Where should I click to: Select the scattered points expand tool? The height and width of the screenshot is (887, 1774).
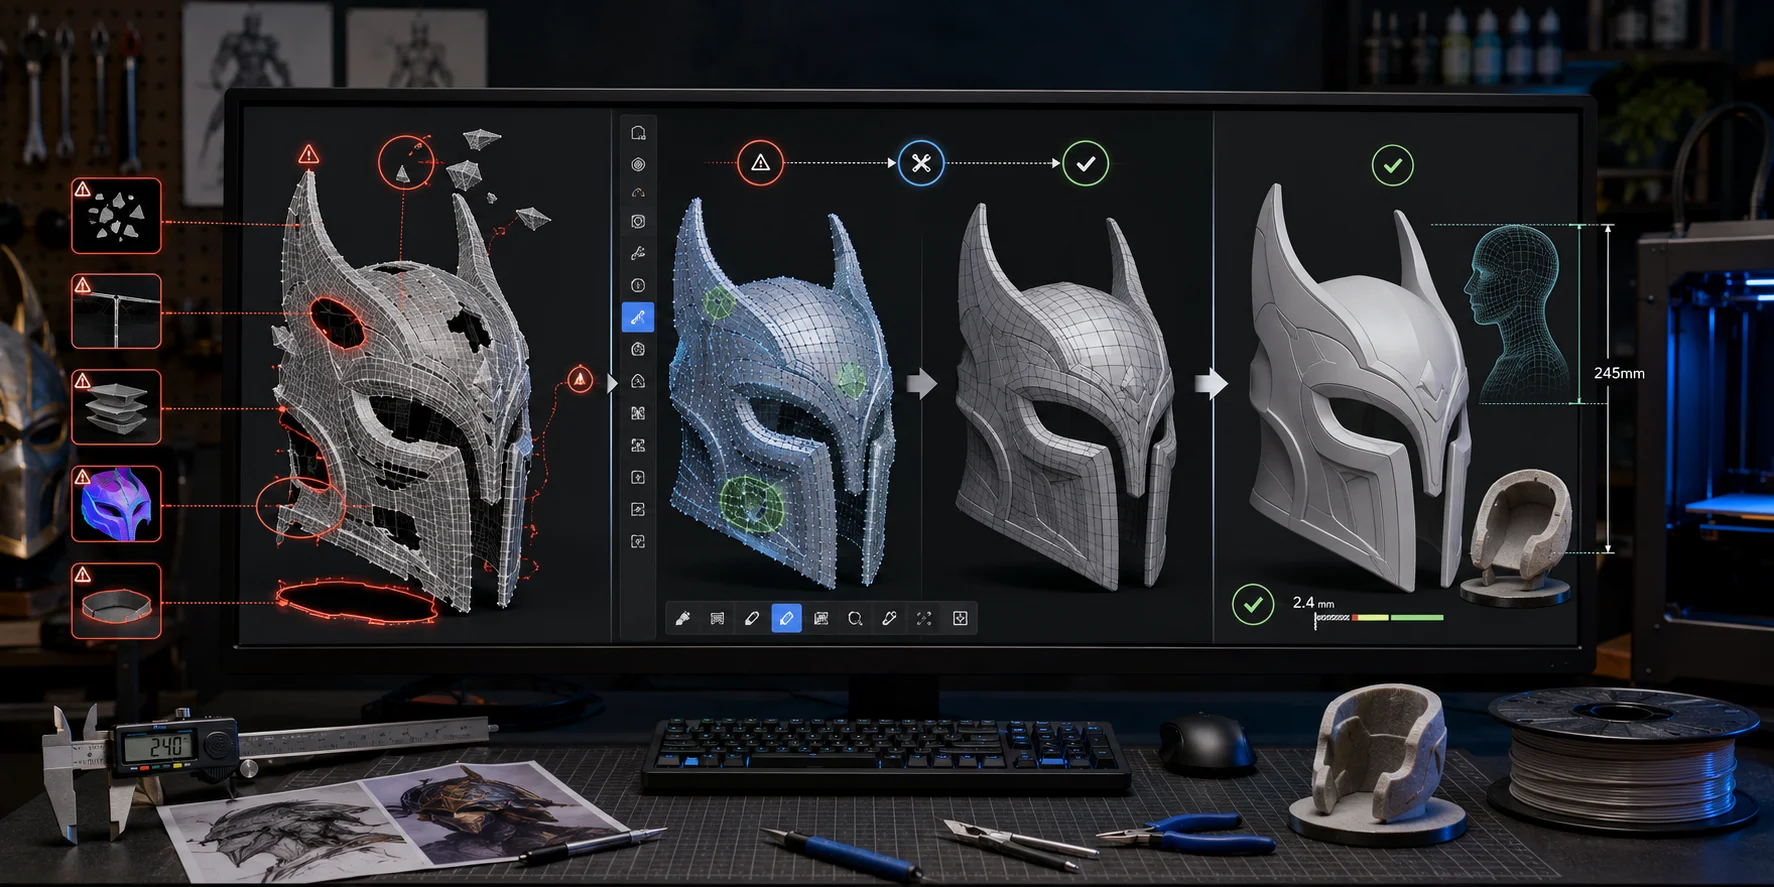pos(924,618)
